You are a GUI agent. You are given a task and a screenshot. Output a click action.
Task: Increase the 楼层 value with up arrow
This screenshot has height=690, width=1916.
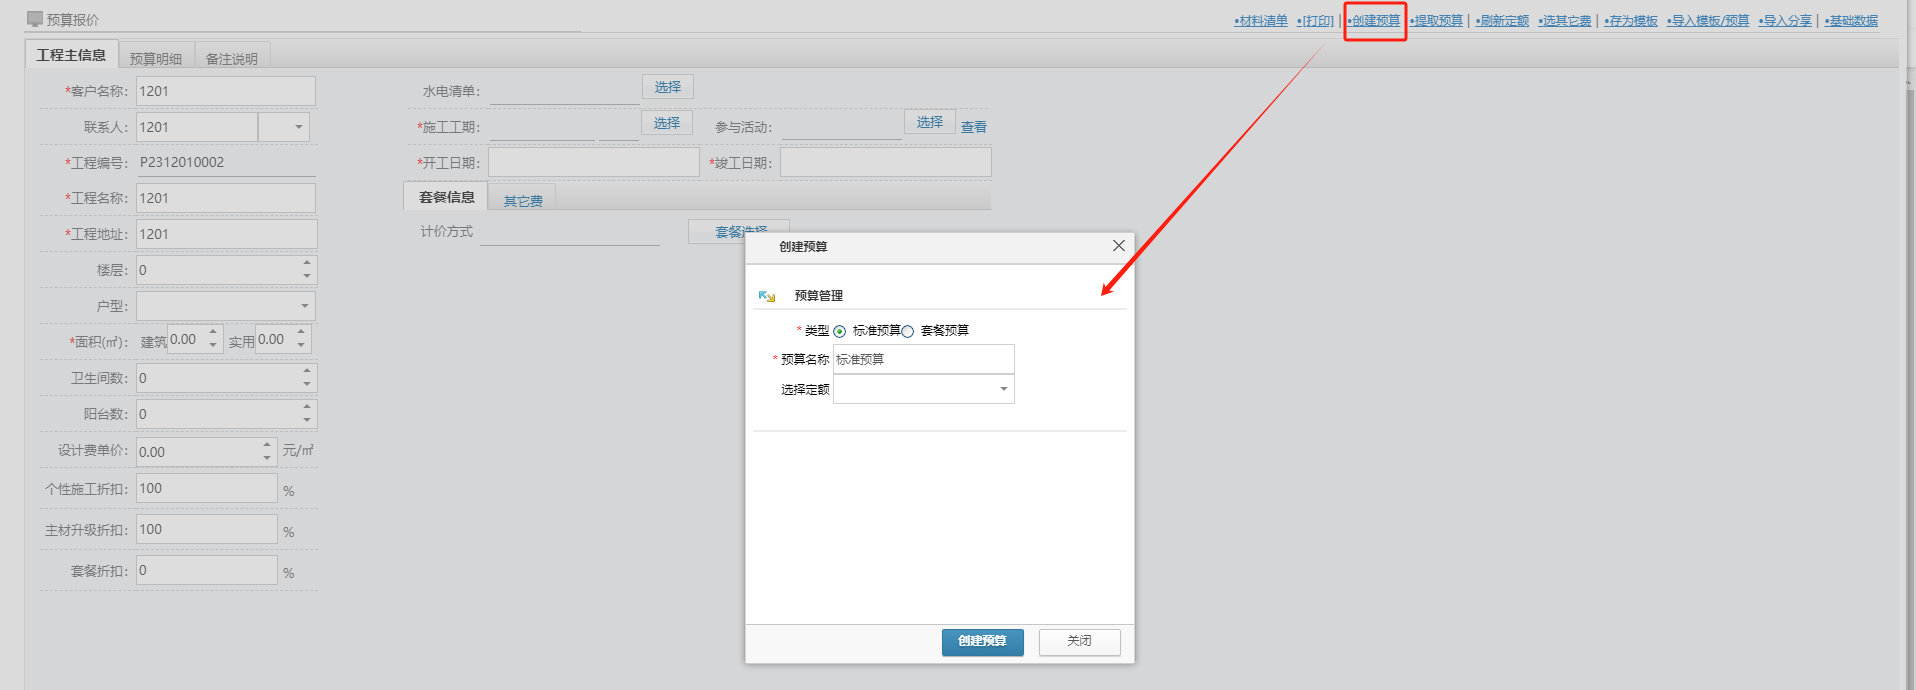point(307,263)
